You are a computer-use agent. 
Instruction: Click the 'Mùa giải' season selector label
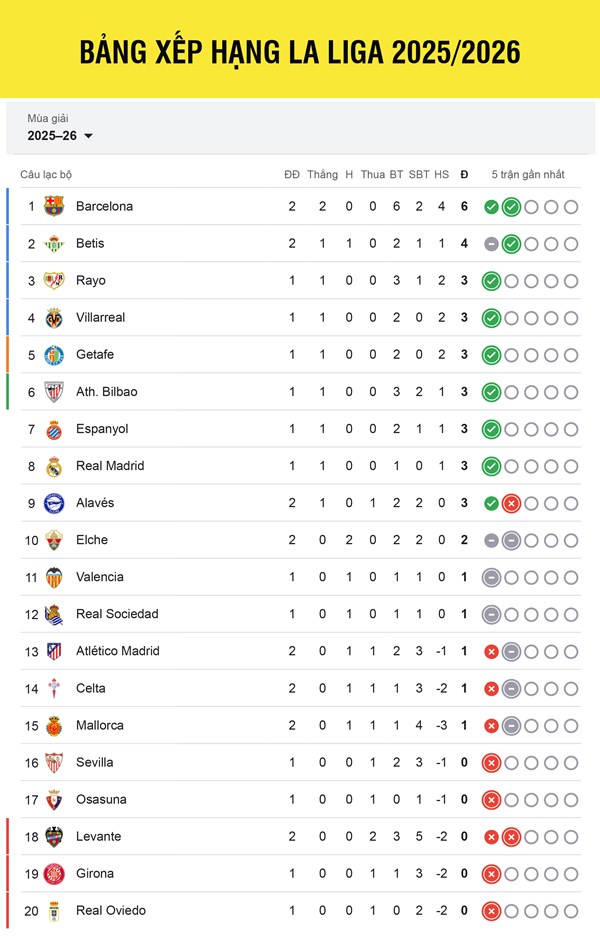(x=48, y=118)
